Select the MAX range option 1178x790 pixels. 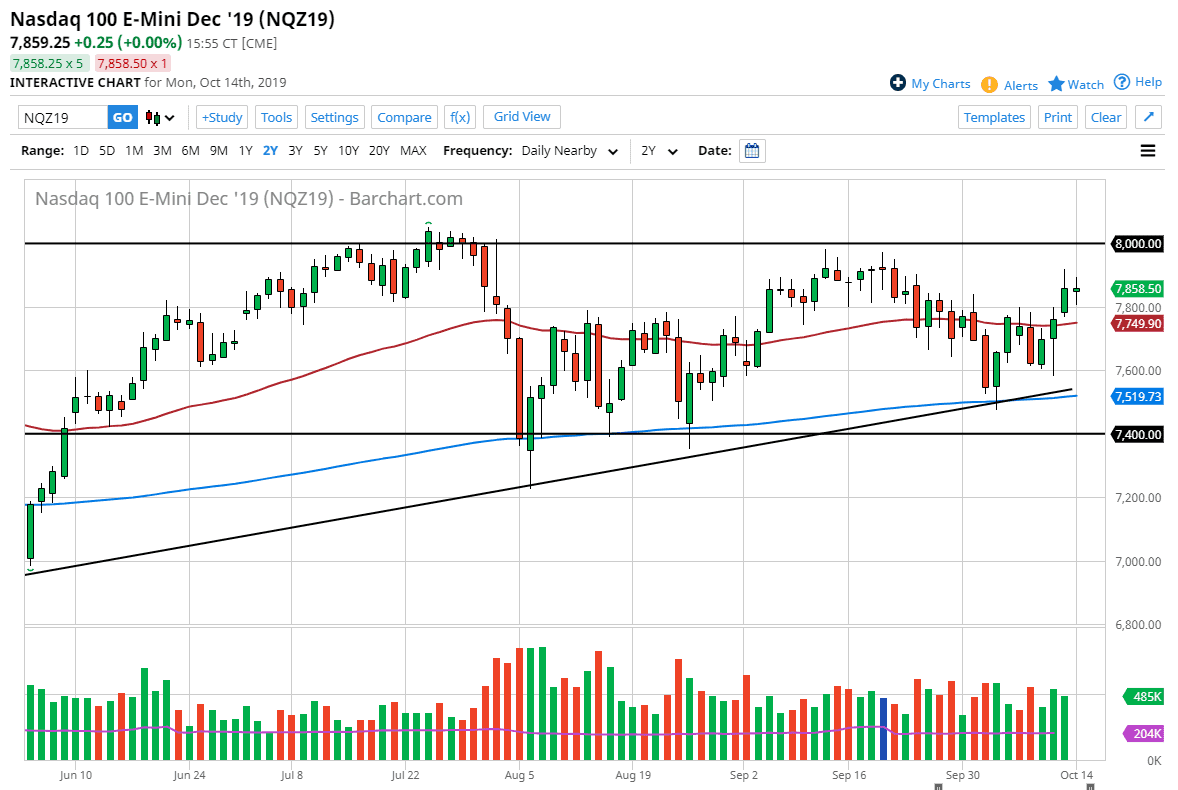point(413,150)
